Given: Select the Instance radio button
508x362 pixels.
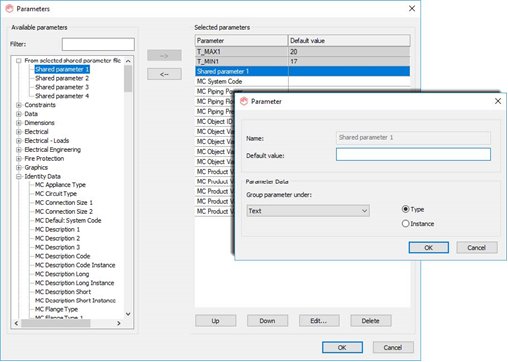Looking at the screenshot, I should click(405, 224).
